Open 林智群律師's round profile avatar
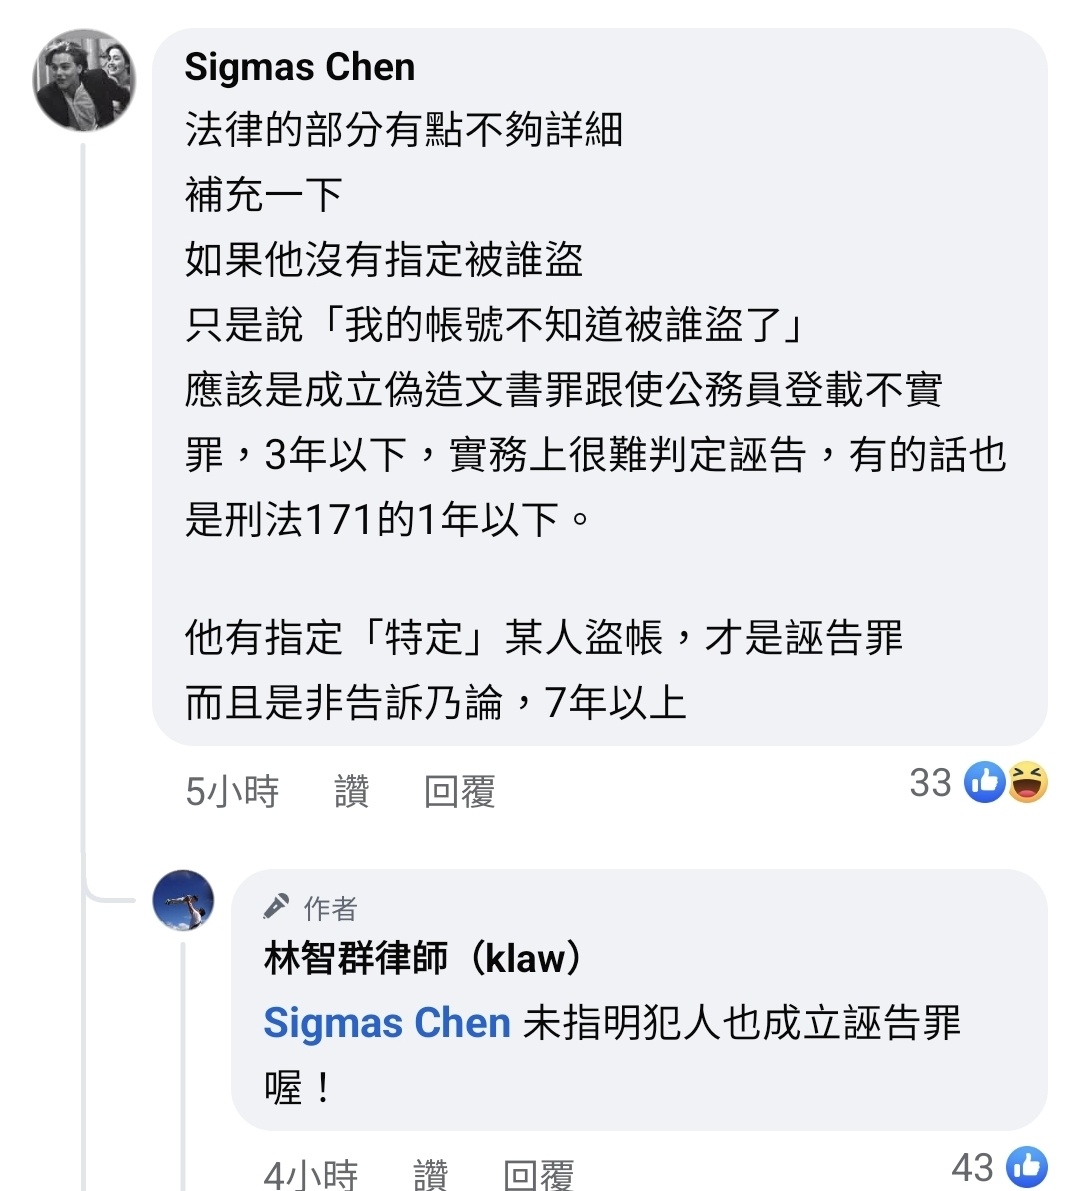Screen dimensions: 1080x1191 pyautogui.click(x=183, y=900)
